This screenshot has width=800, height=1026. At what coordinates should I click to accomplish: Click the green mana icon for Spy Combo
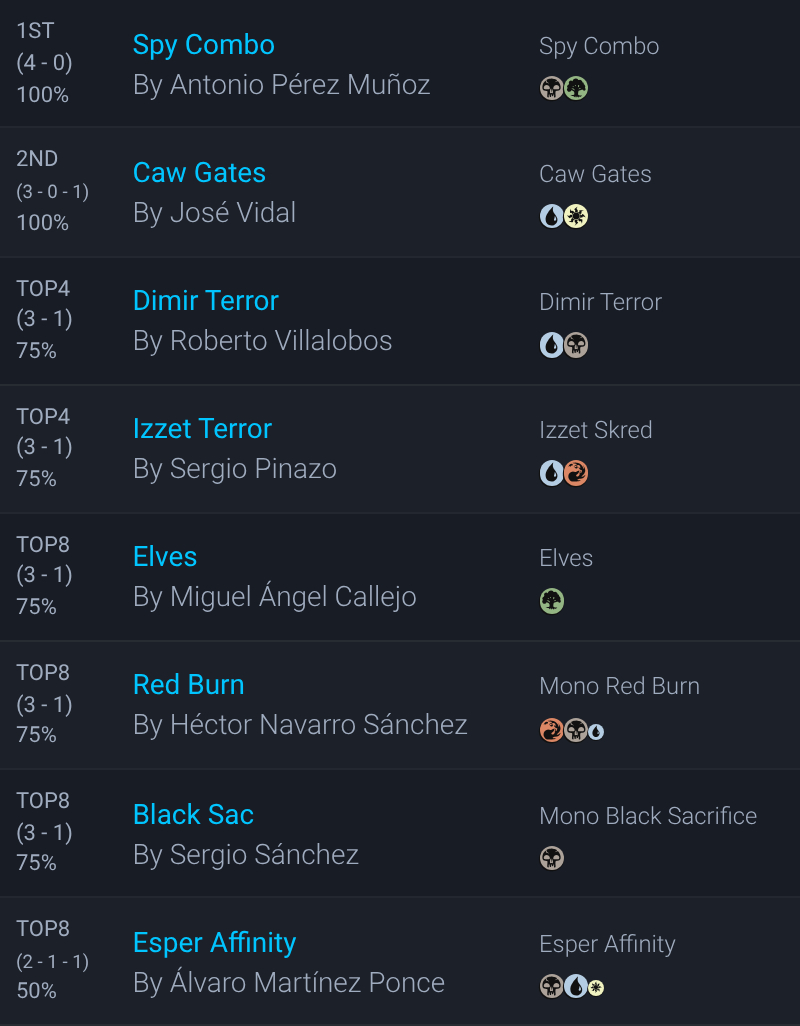click(x=576, y=88)
